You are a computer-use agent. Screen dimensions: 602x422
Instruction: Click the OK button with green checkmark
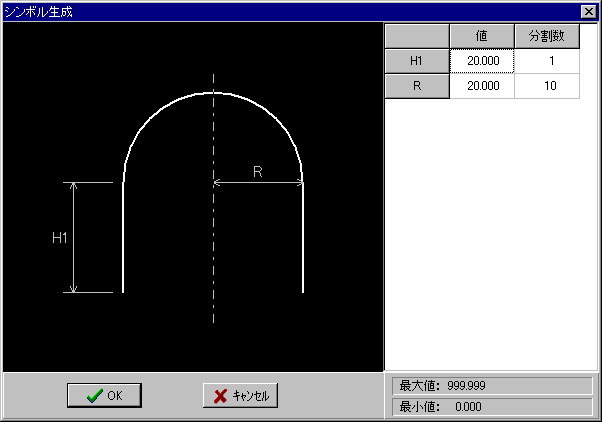(x=104, y=395)
